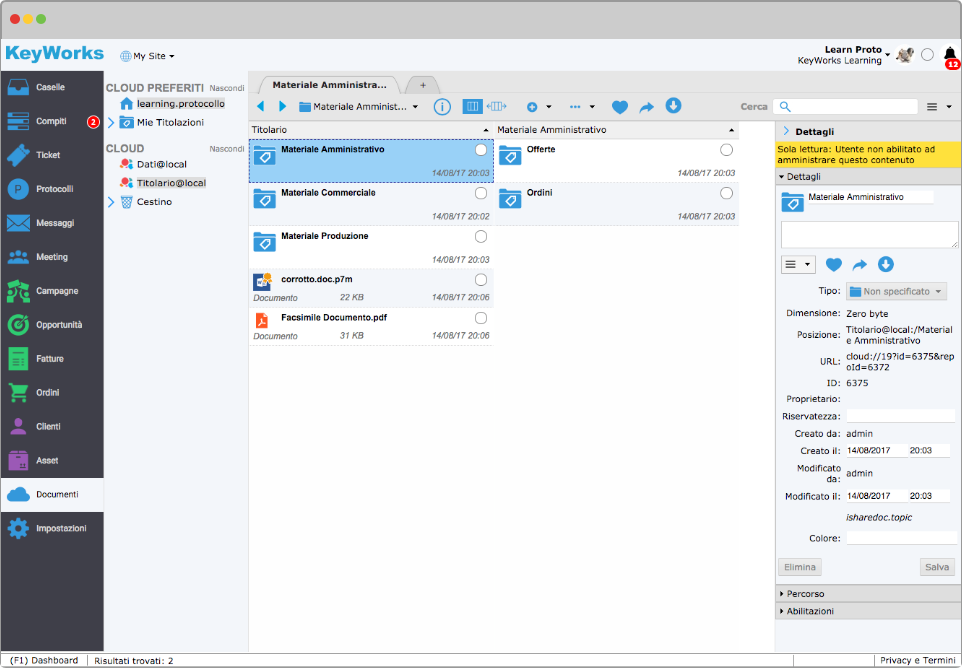Show info with the circled i icon

point(442,107)
